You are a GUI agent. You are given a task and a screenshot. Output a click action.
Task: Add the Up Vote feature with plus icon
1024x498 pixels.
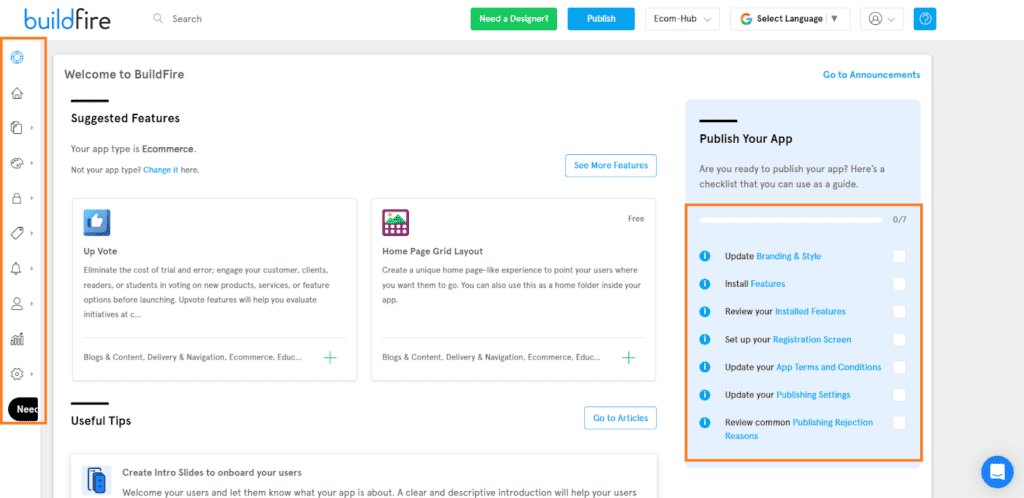coord(330,357)
